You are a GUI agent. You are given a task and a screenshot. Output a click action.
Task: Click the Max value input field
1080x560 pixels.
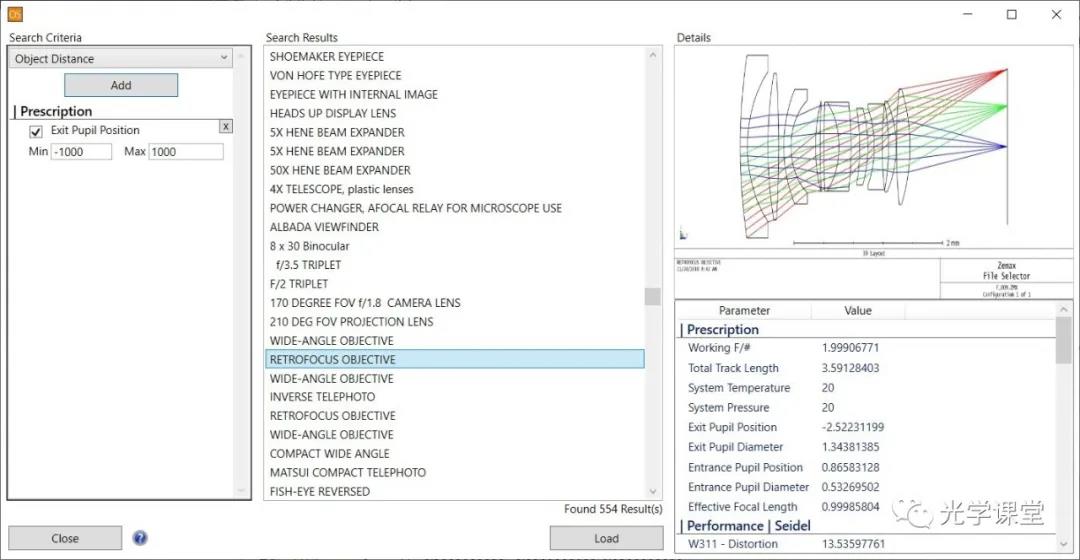coord(186,152)
